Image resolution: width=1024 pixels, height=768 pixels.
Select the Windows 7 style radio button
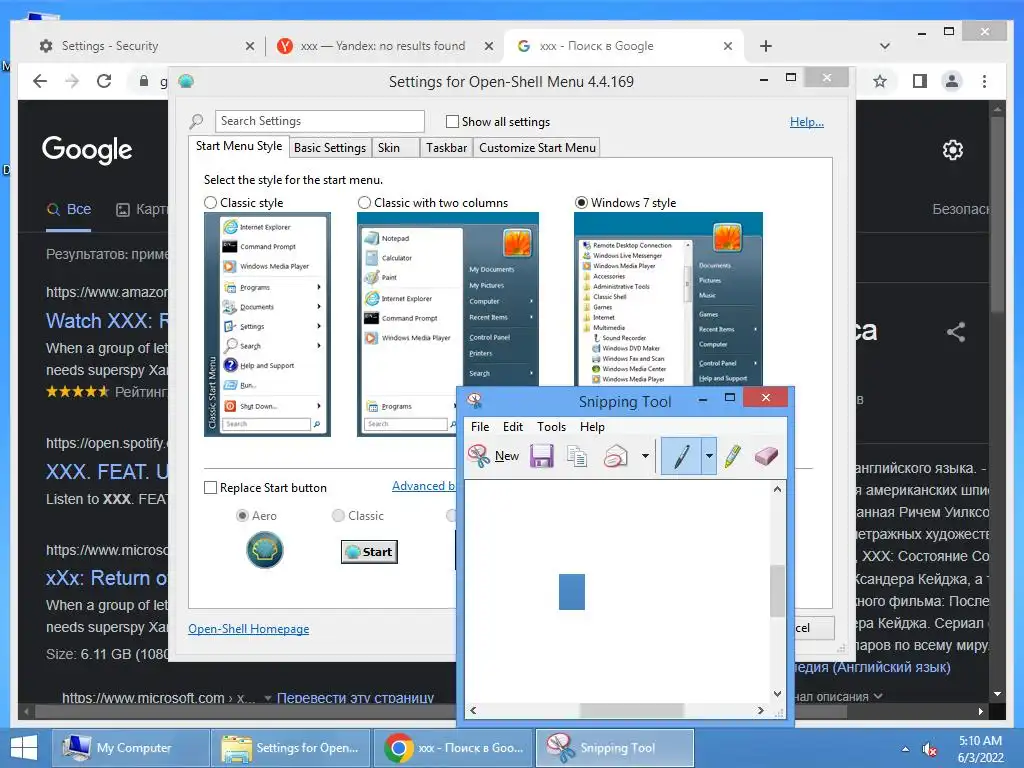pos(581,203)
